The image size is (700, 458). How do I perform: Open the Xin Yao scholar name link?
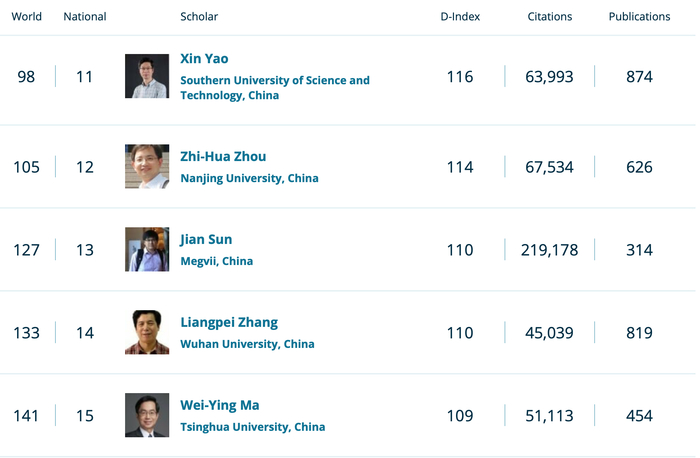tap(204, 59)
